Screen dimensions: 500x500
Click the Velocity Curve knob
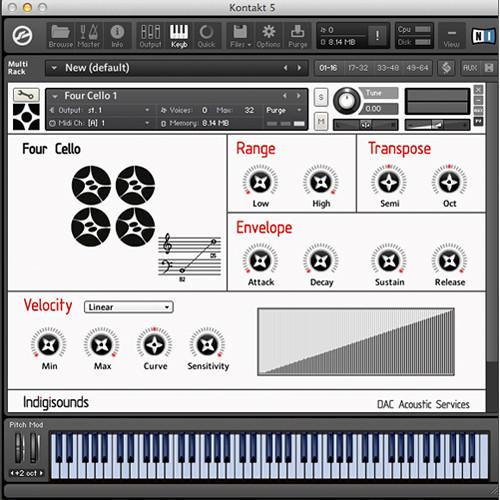pos(154,345)
